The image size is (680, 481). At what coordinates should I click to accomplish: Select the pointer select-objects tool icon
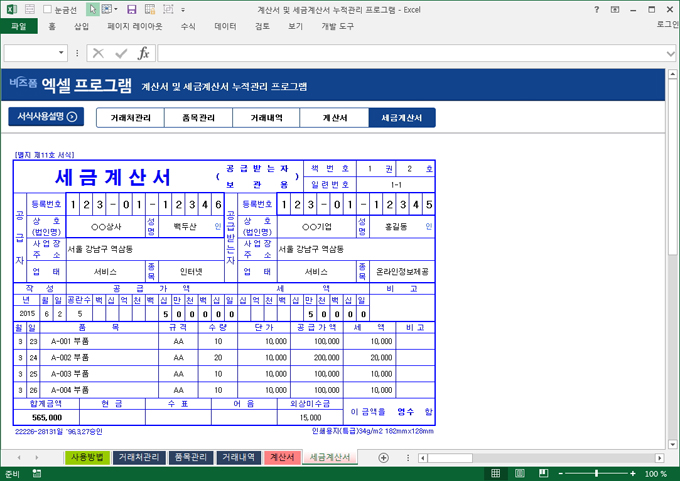point(93,8)
